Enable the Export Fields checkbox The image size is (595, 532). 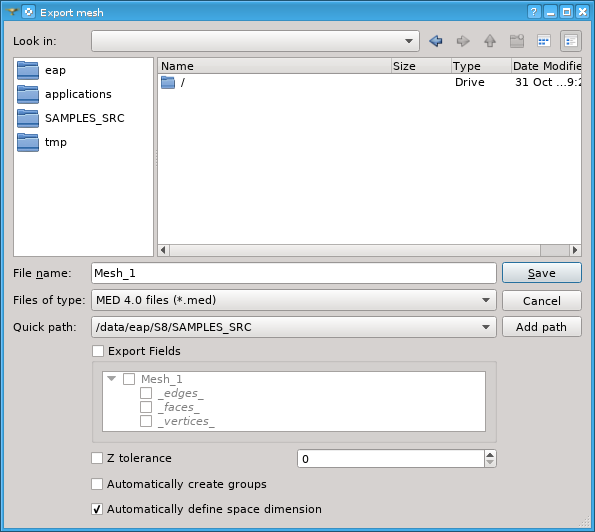click(98, 351)
